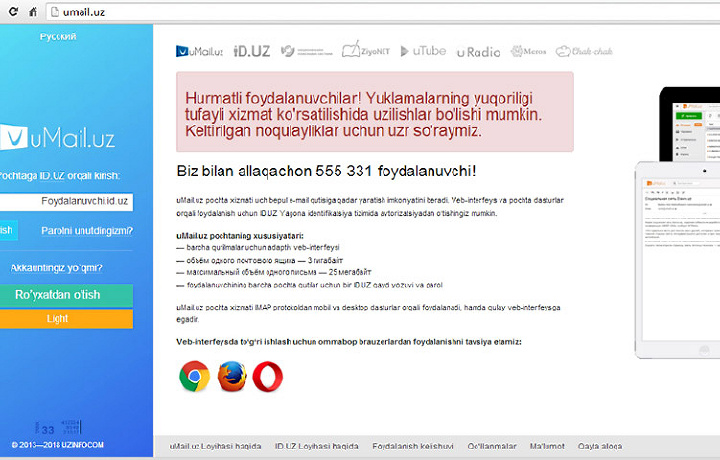
Task: Reload the page with the browser refresh icon
Action: [x=13, y=11]
